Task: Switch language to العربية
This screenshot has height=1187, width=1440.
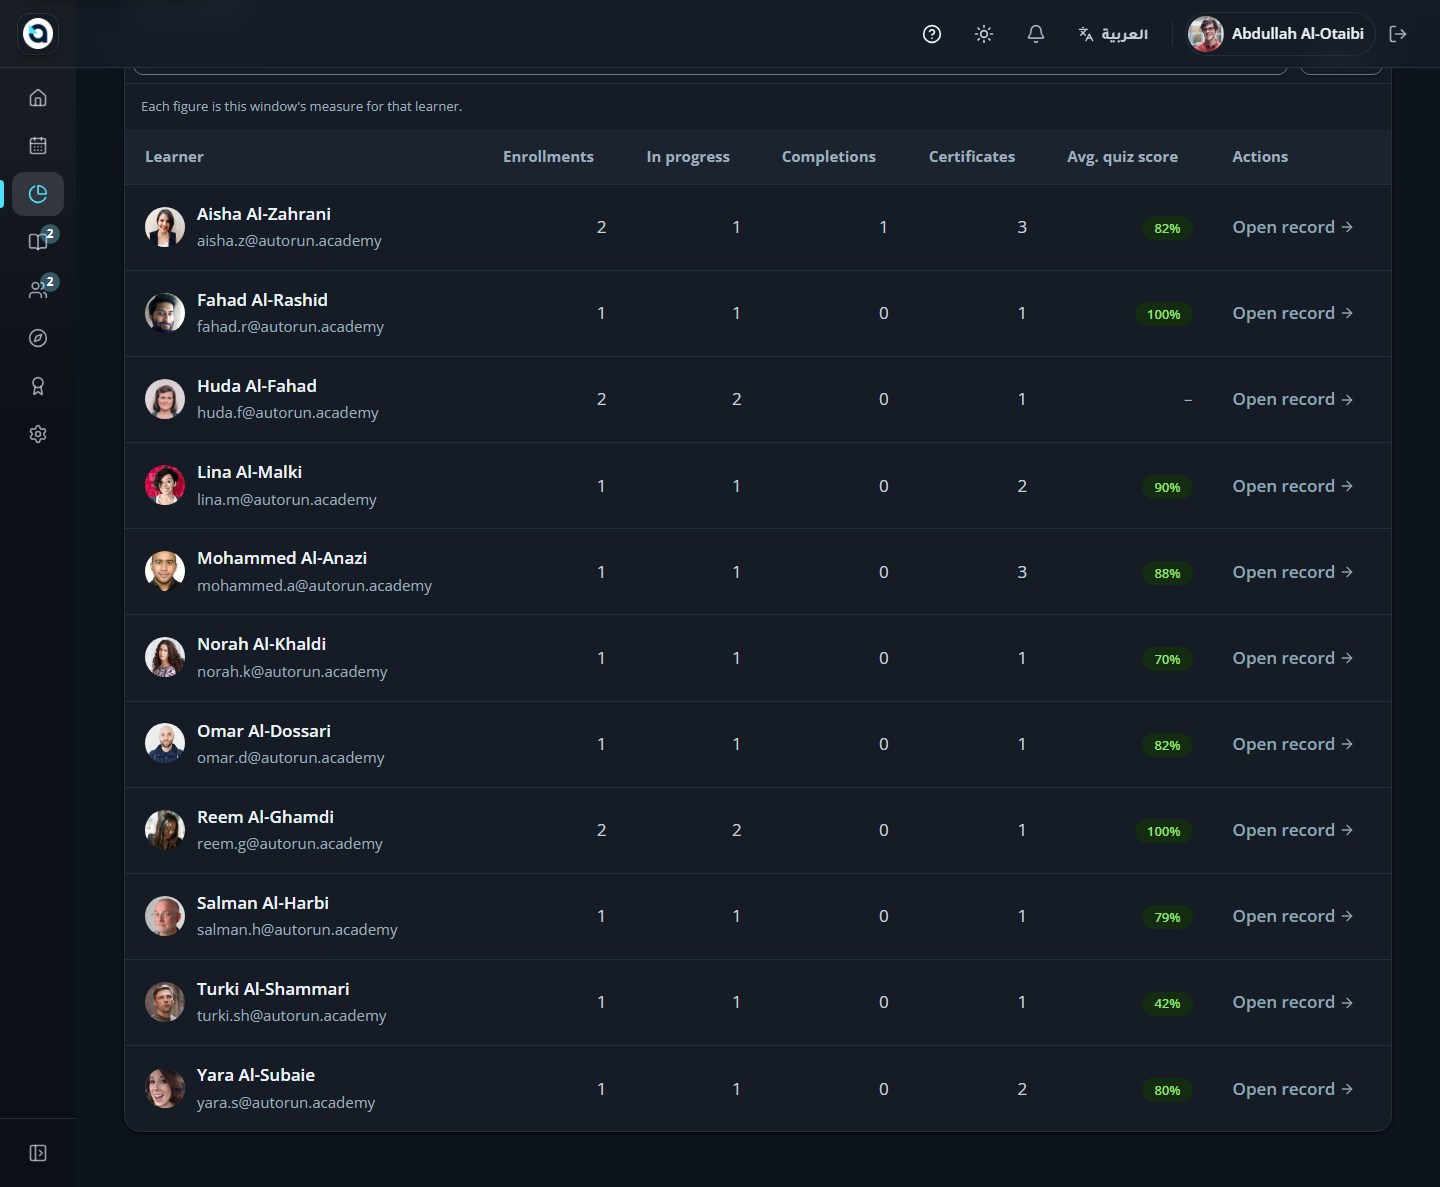Action: pyautogui.click(x=1113, y=34)
